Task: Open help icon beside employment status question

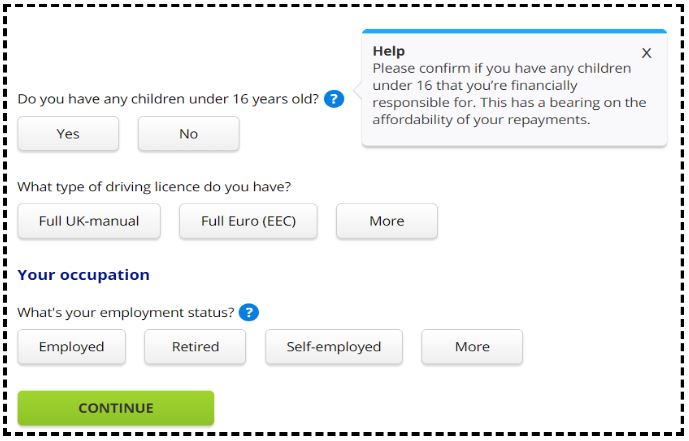Action: point(249,312)
